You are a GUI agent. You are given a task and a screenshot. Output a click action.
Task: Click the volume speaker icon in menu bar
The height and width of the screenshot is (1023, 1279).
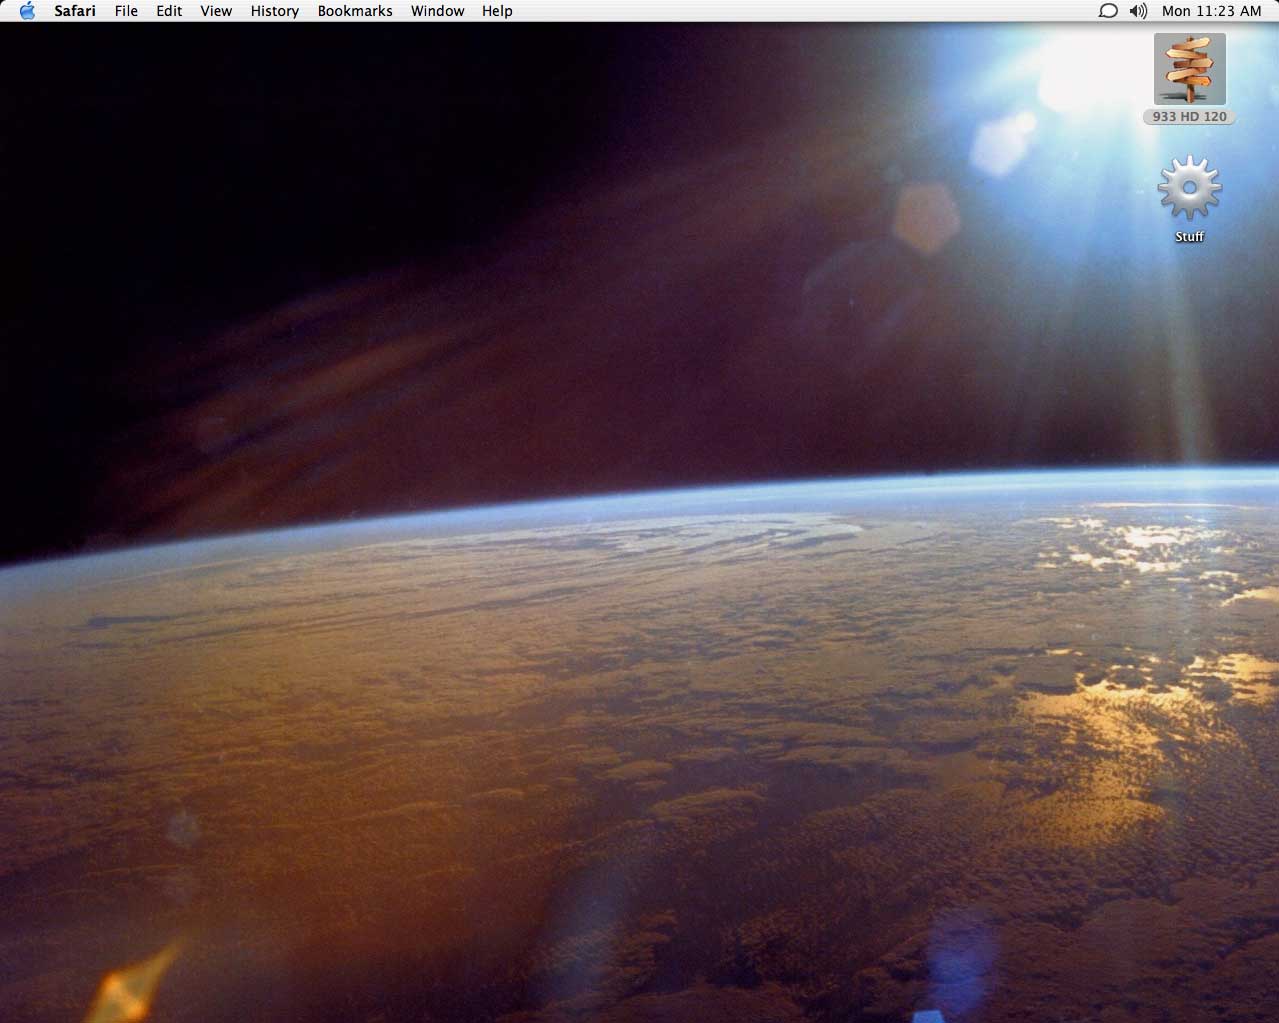coord(1138,11)
